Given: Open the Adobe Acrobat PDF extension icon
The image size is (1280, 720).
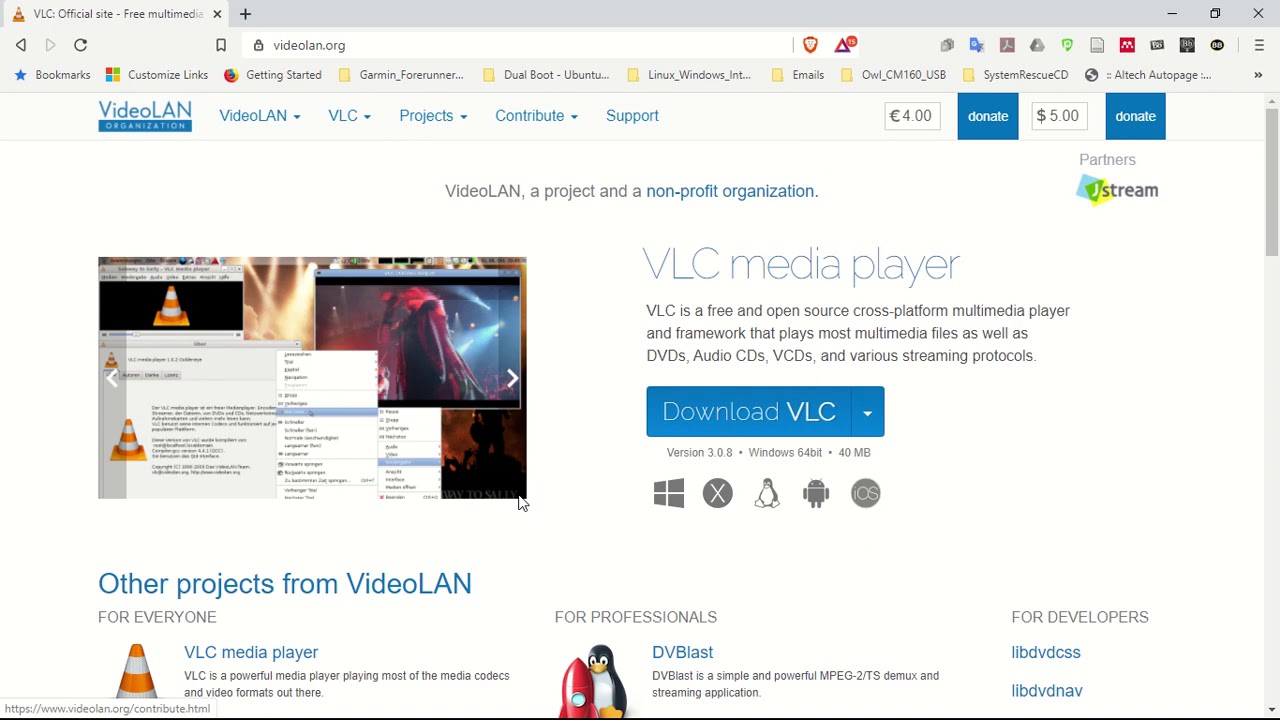Looking at the screenshot, I should click(x=1007, y=45).
